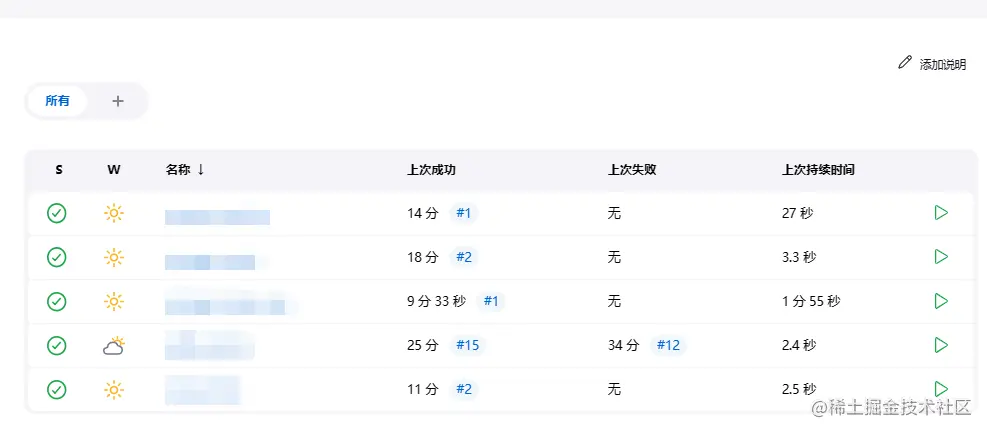Open last failed build #12
Viewport: 987px width, 433px height.
pos(668,345)
